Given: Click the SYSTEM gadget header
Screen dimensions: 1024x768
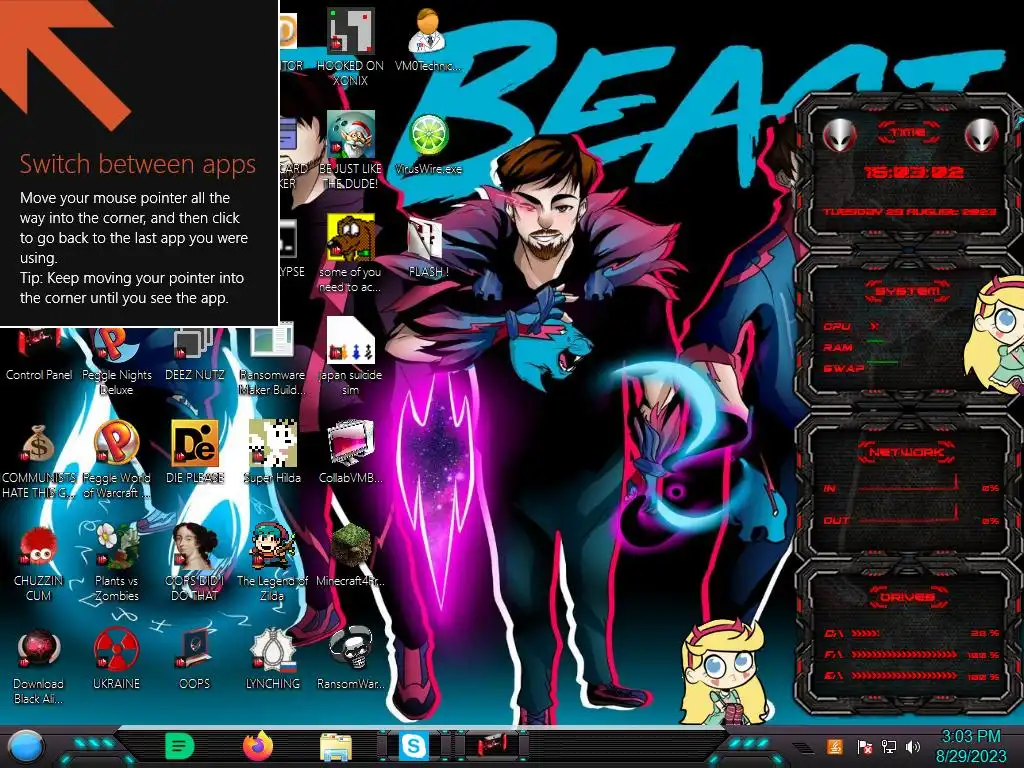Looking at the screenshot, I should (908, 291).
